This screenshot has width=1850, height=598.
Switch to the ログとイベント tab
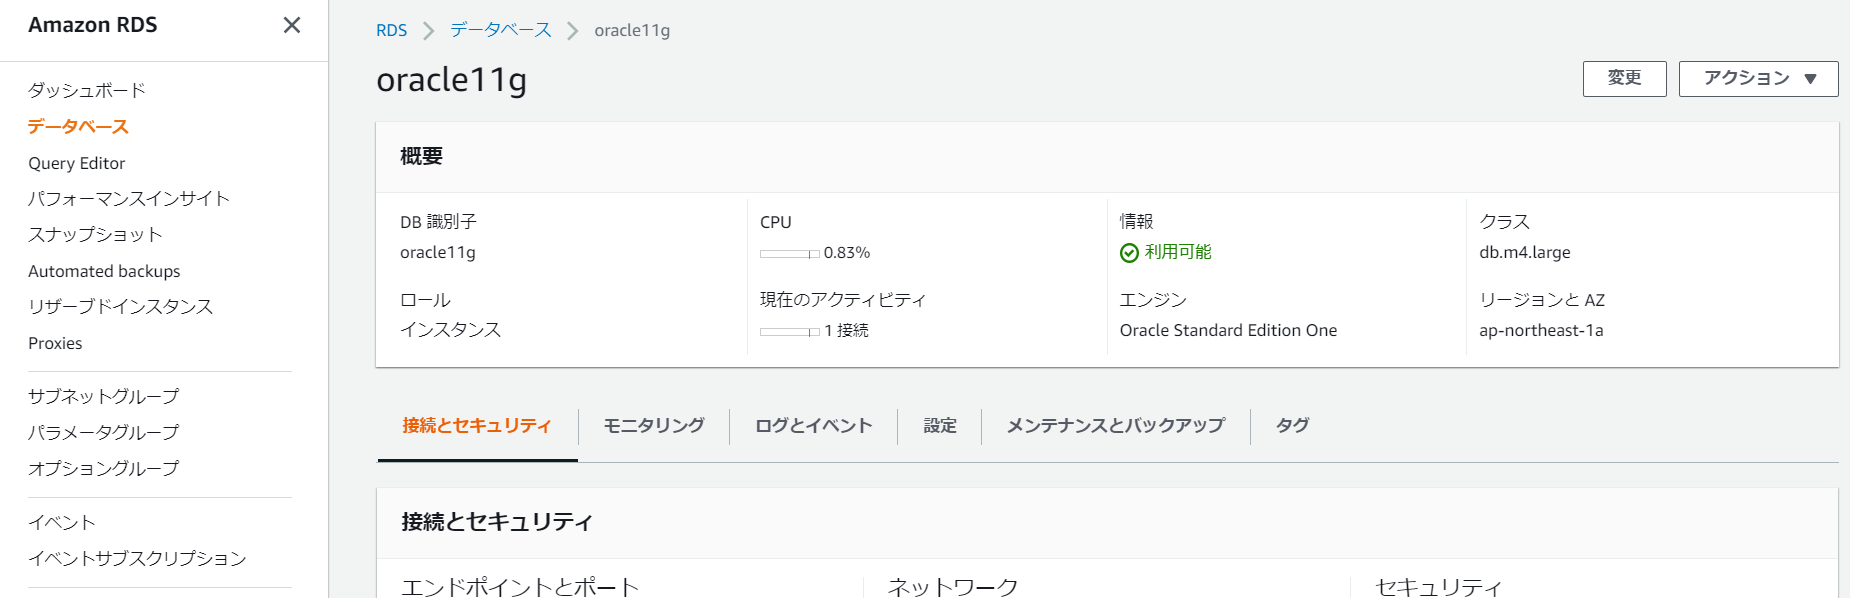[x=814, y=426]
